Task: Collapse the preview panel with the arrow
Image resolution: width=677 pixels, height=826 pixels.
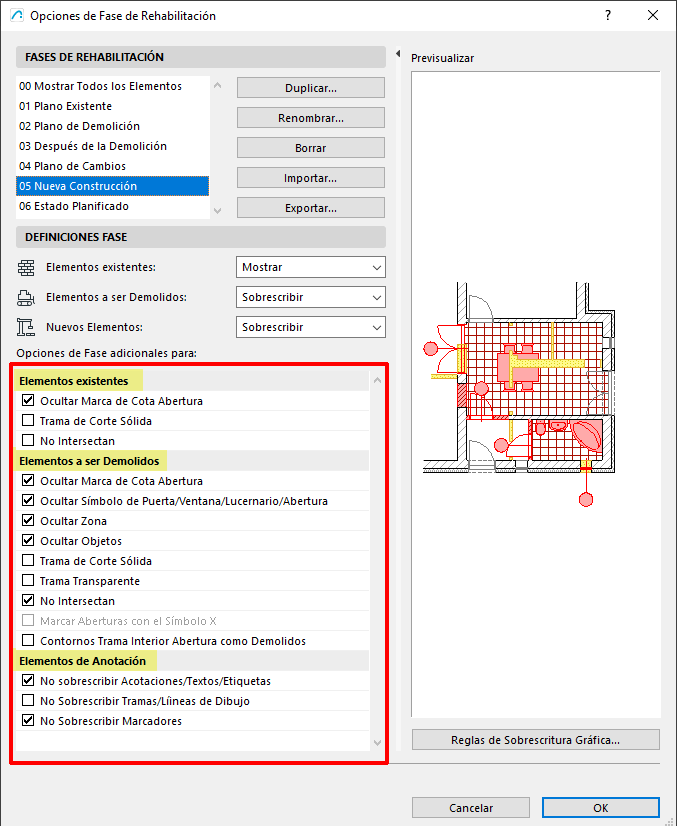Action: tap(398, 53)
